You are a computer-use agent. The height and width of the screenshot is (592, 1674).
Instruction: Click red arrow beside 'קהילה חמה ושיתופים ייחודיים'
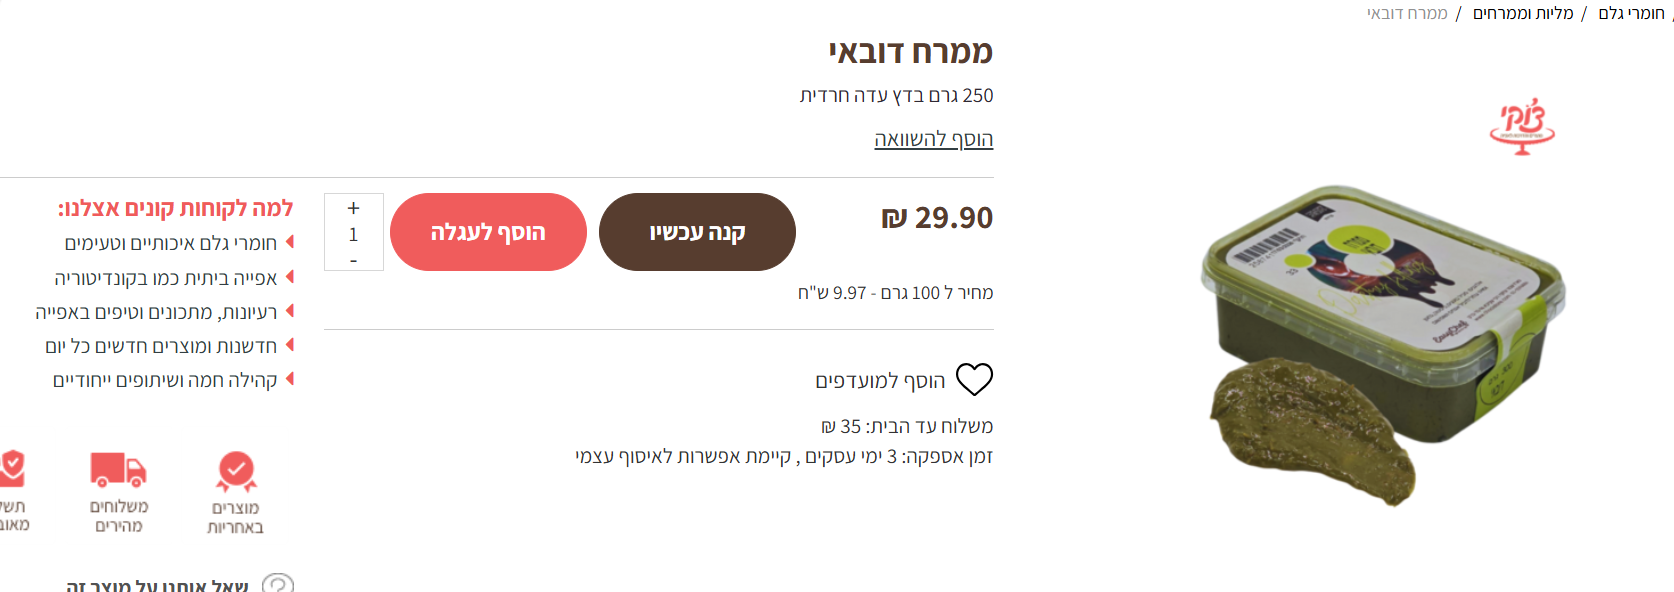pyautogui.click(x=290, y=379)
